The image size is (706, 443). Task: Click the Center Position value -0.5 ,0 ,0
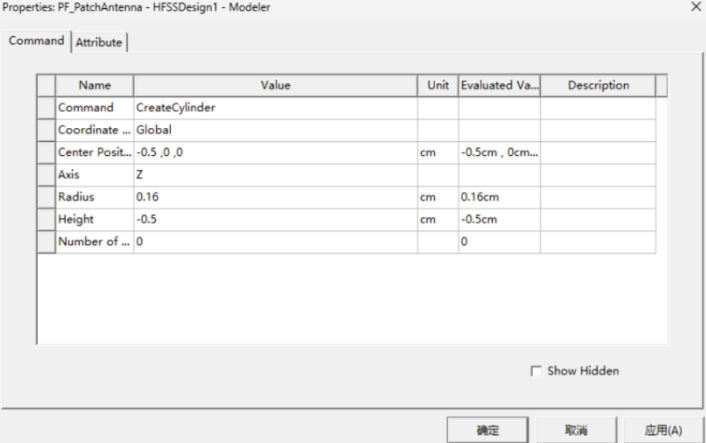[x=275, y=153]
